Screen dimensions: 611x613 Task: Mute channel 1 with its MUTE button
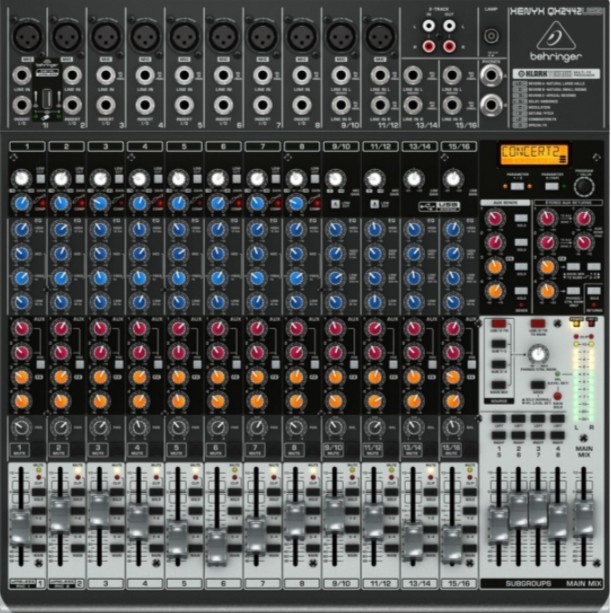point(20,450)
